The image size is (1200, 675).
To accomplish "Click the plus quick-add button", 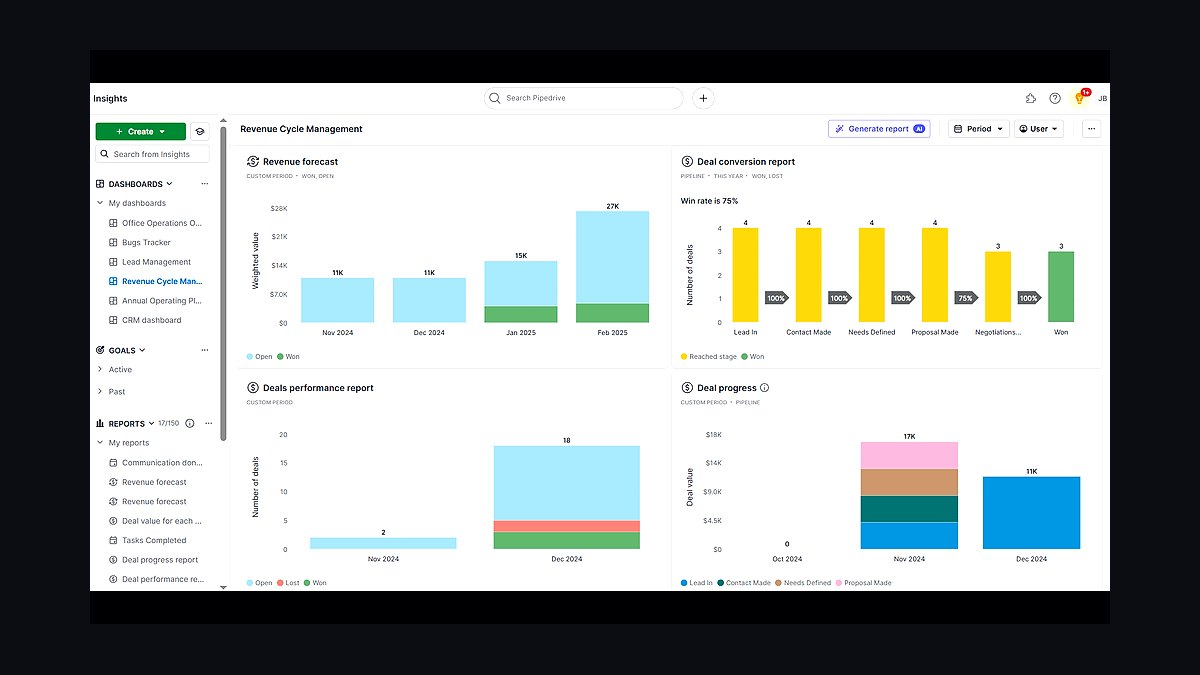I will [704, 98].
